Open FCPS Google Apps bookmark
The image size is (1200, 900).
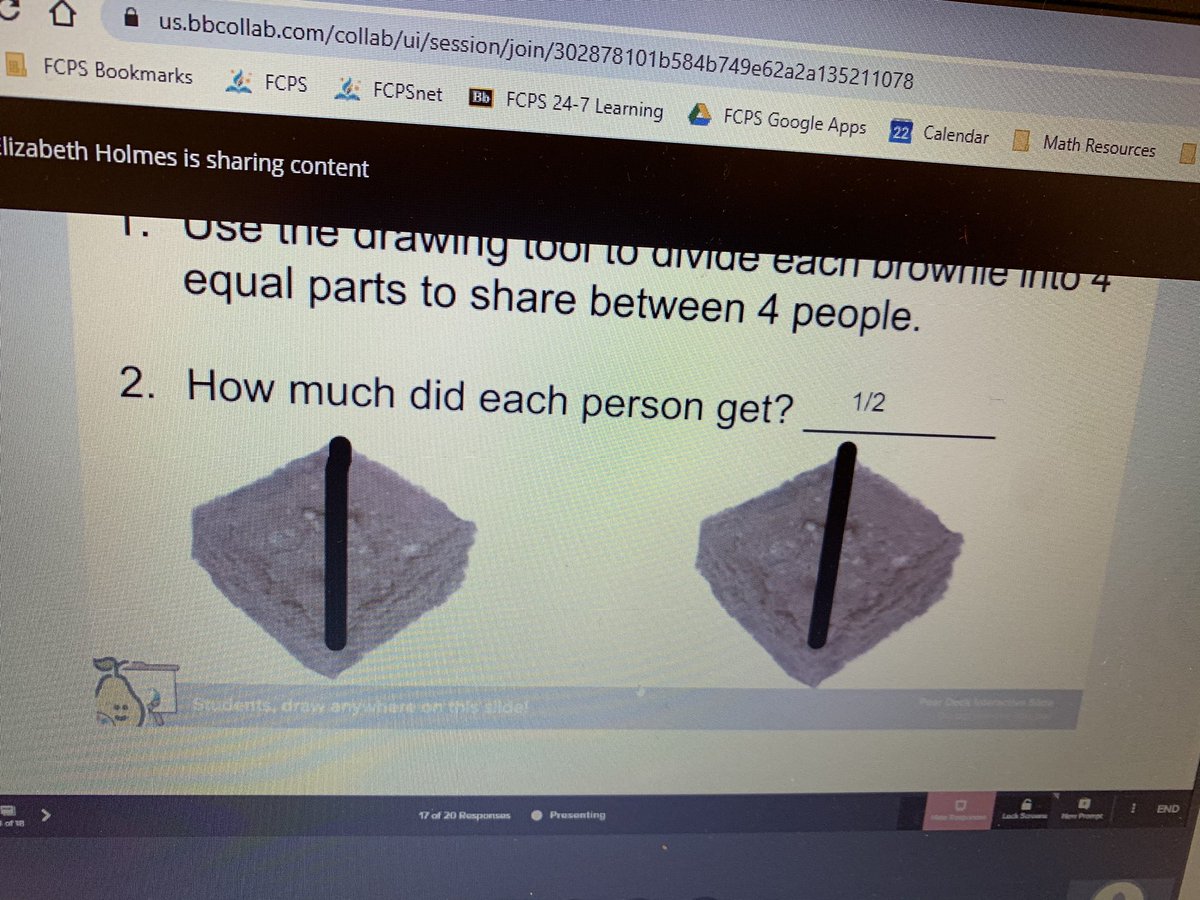click(x=778, y=120)
